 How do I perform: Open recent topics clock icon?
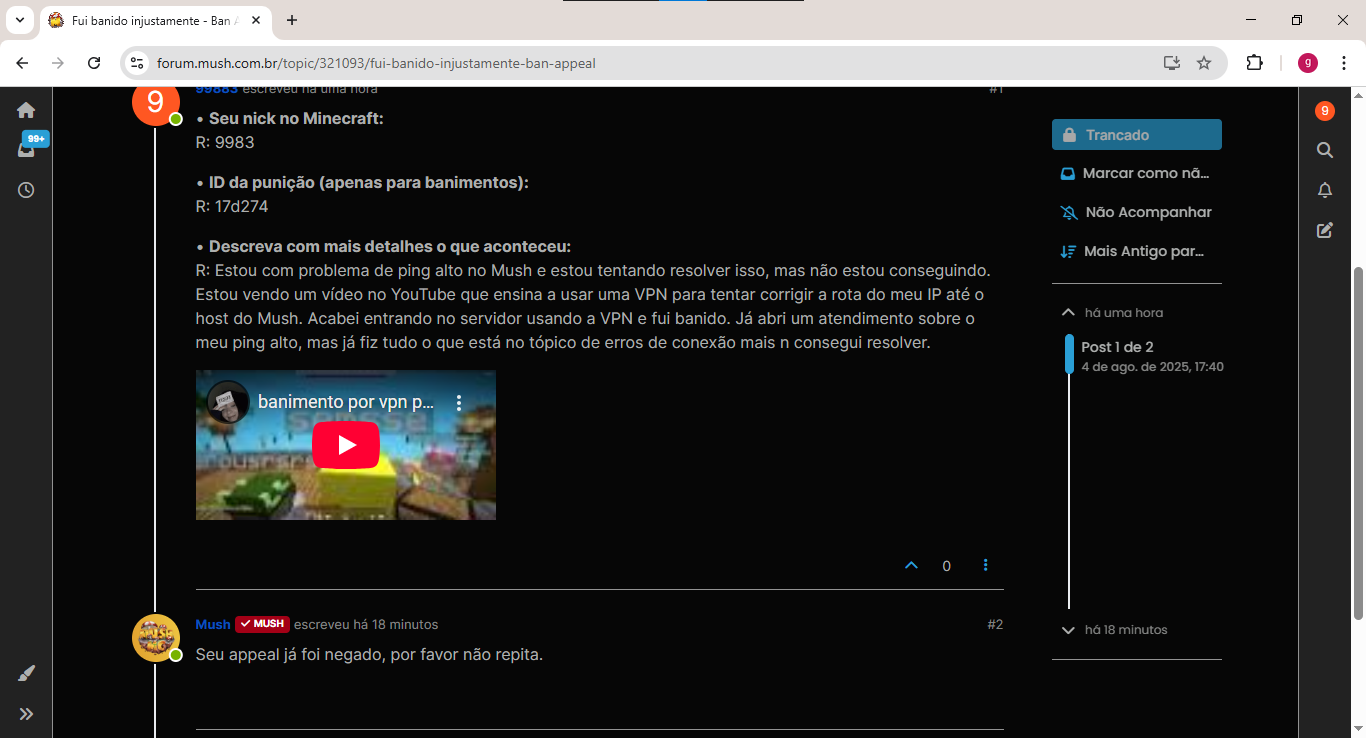pyautogui.click(x=26, y=190)
